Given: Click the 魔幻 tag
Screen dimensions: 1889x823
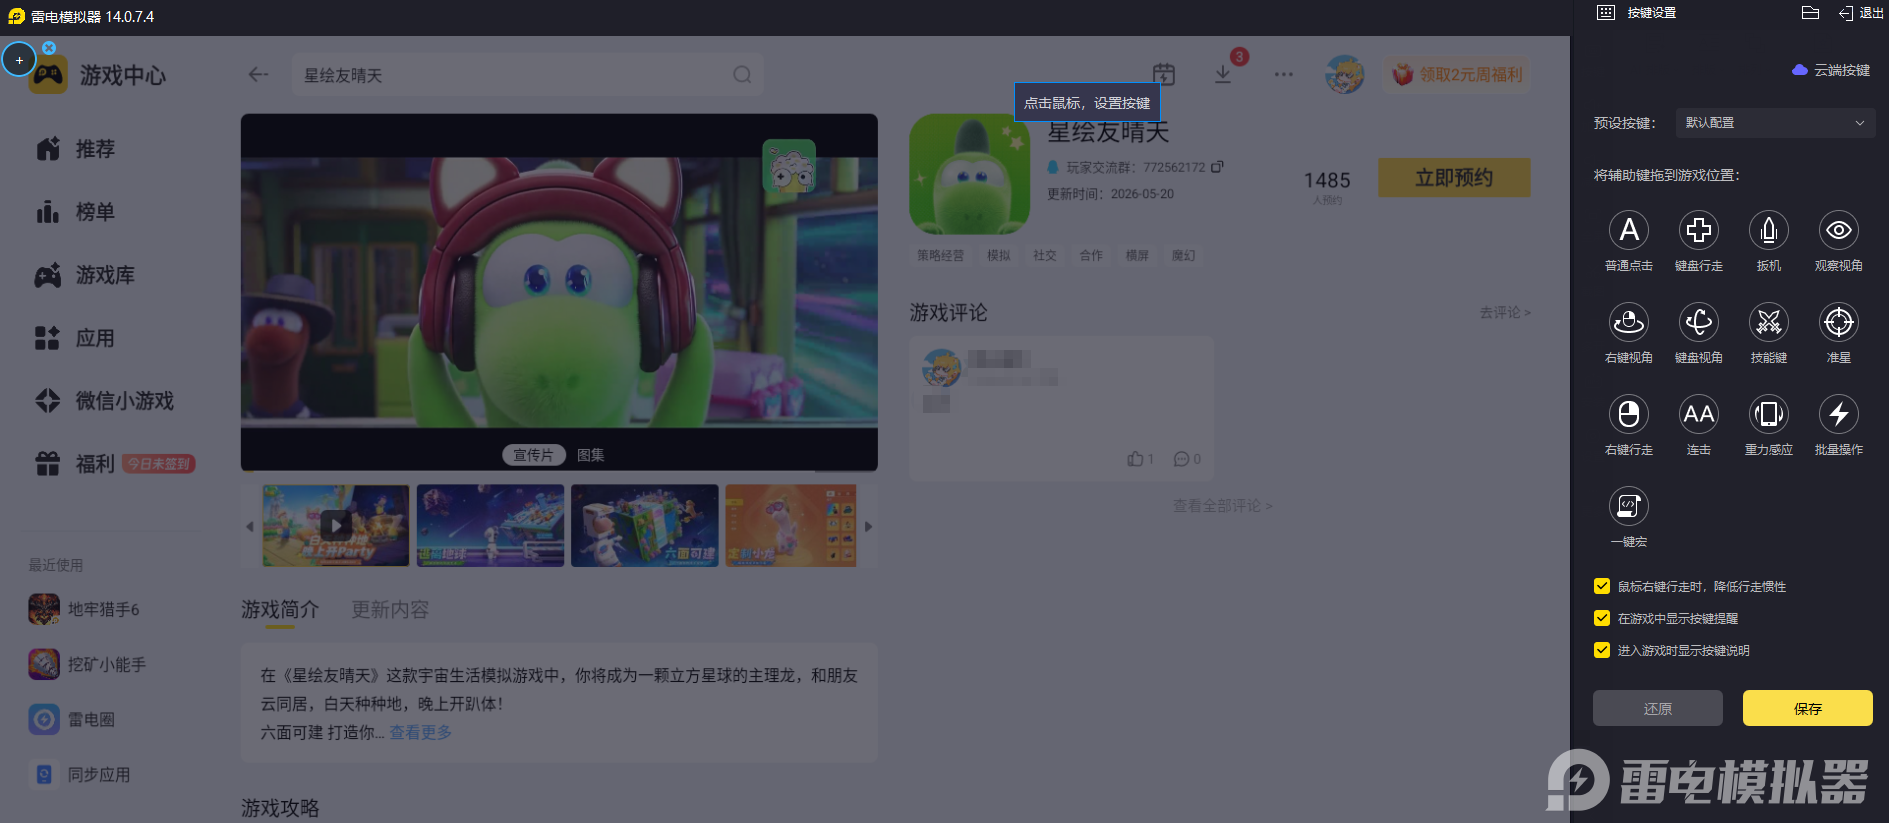Looking at the screenshot, I should [x=1183, y=255].
